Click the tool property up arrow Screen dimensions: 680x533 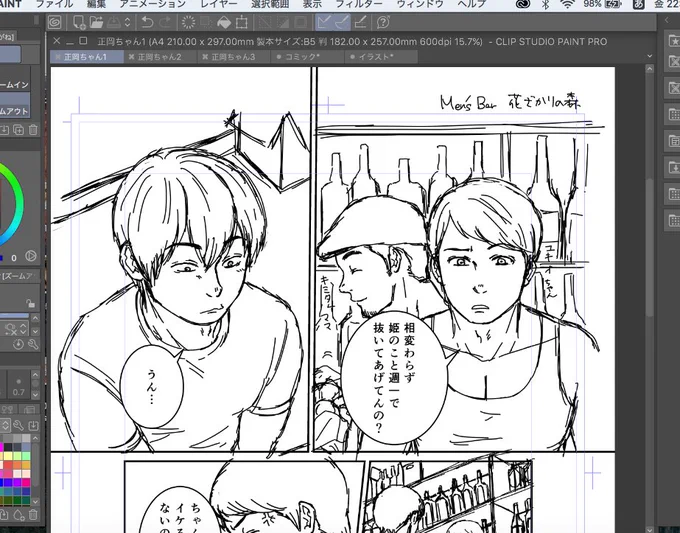tap(35, 318)
